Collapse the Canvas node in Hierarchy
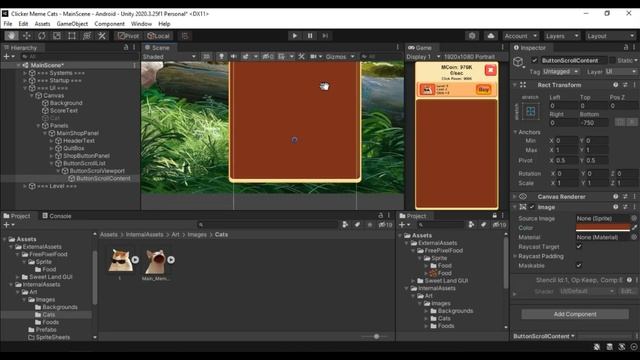Viewport: 640px width, 360px height. pos(31,96)
